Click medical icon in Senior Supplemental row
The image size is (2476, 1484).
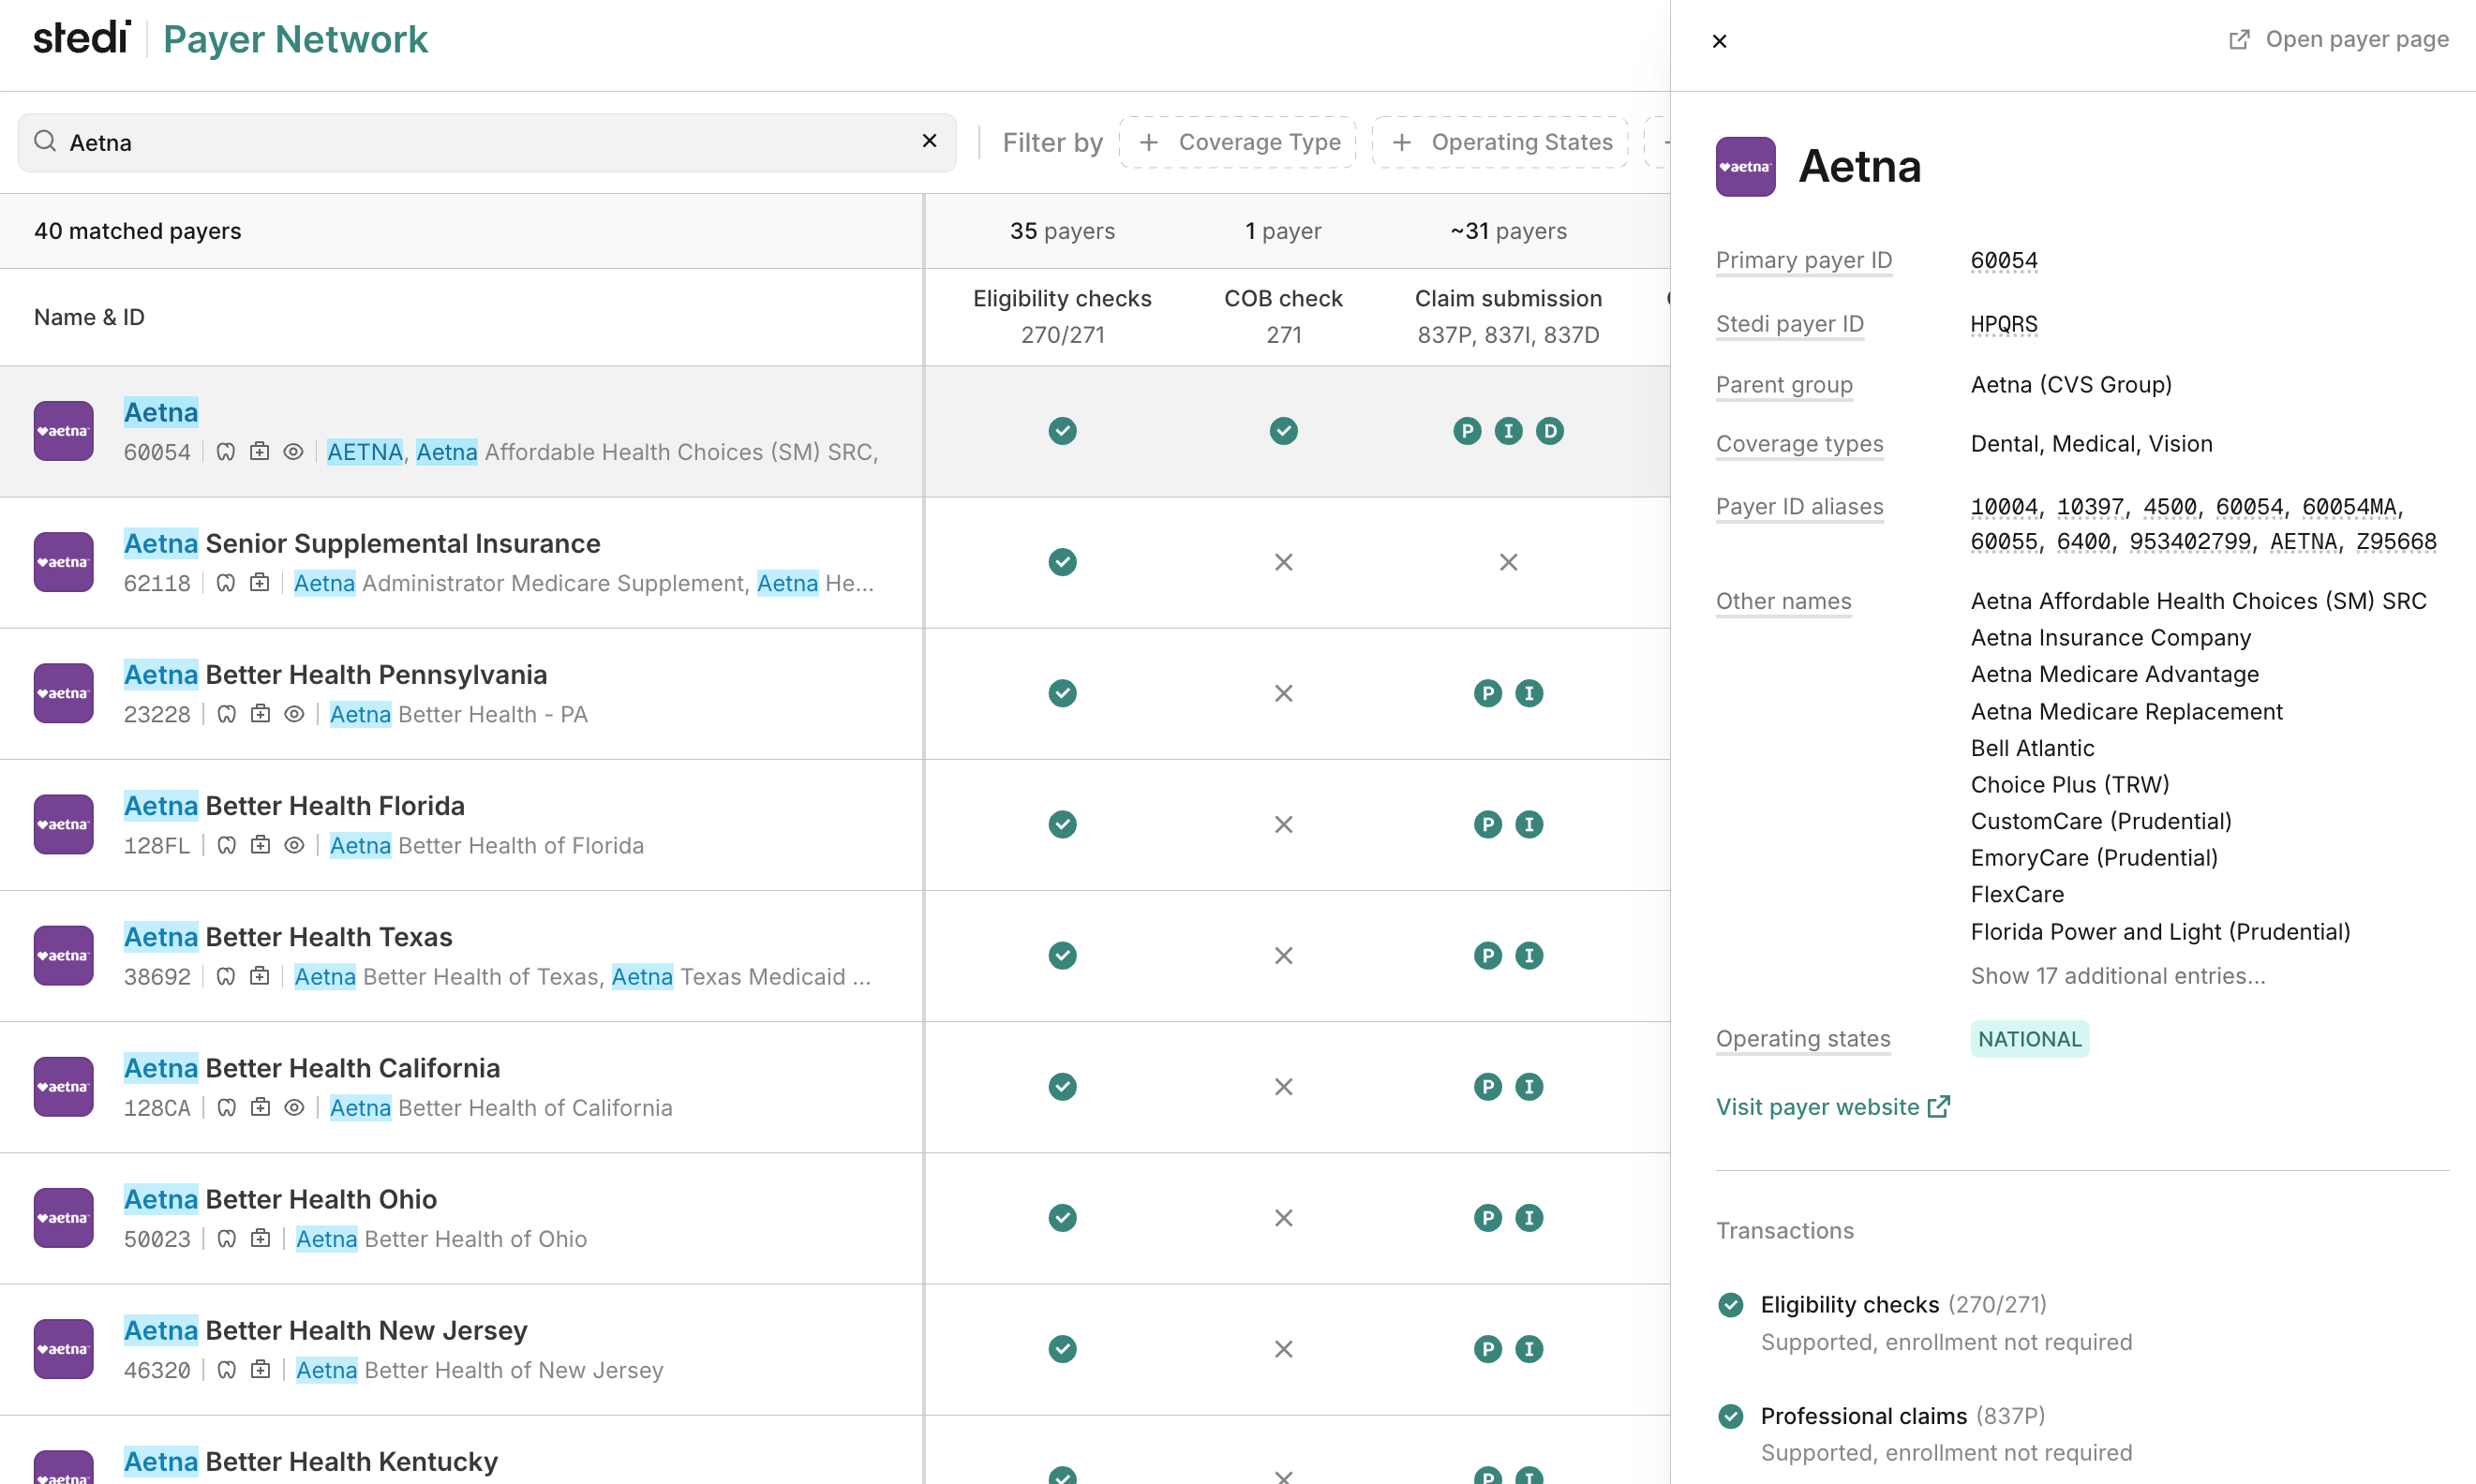tap(260, 583)
